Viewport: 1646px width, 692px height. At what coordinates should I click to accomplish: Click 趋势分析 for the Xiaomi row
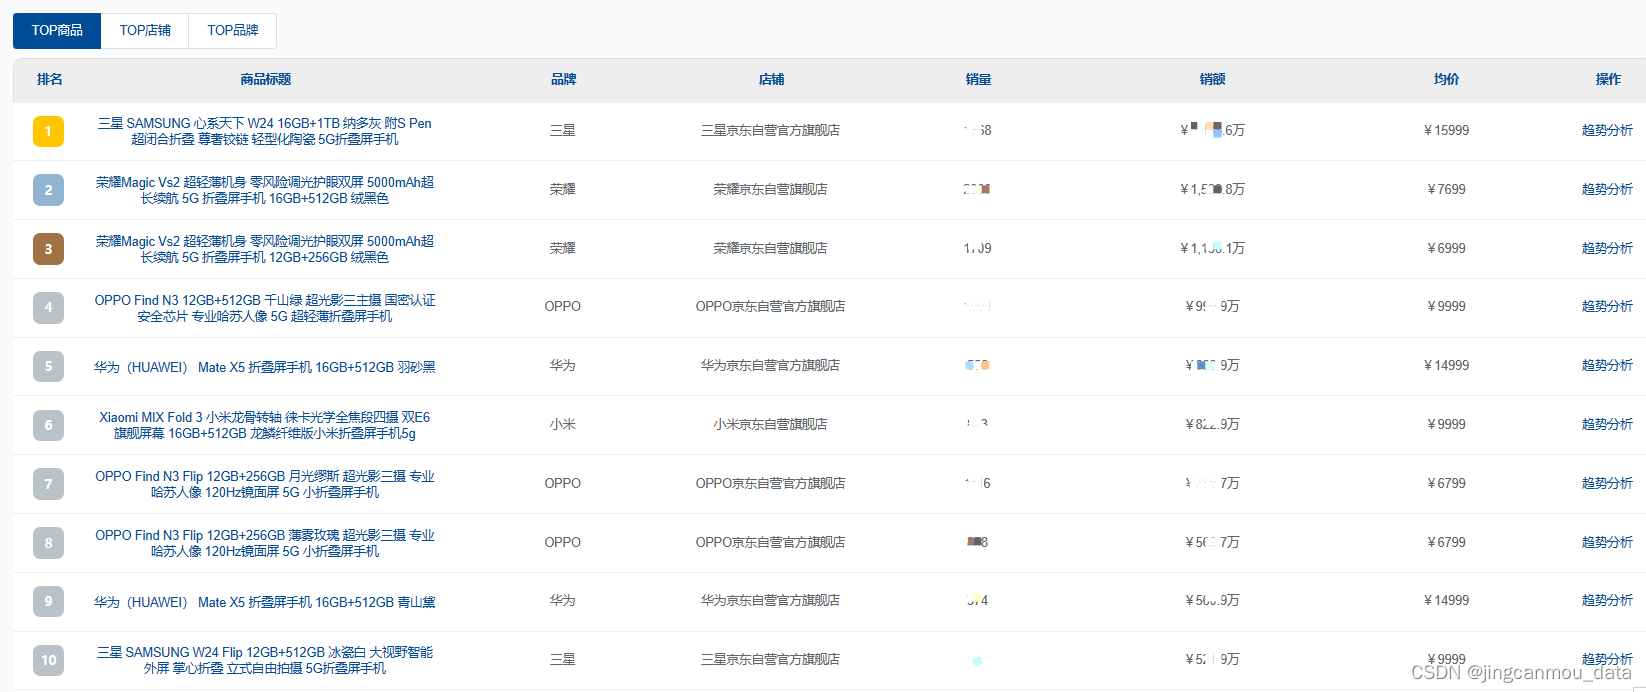[x=1607, y=424]
